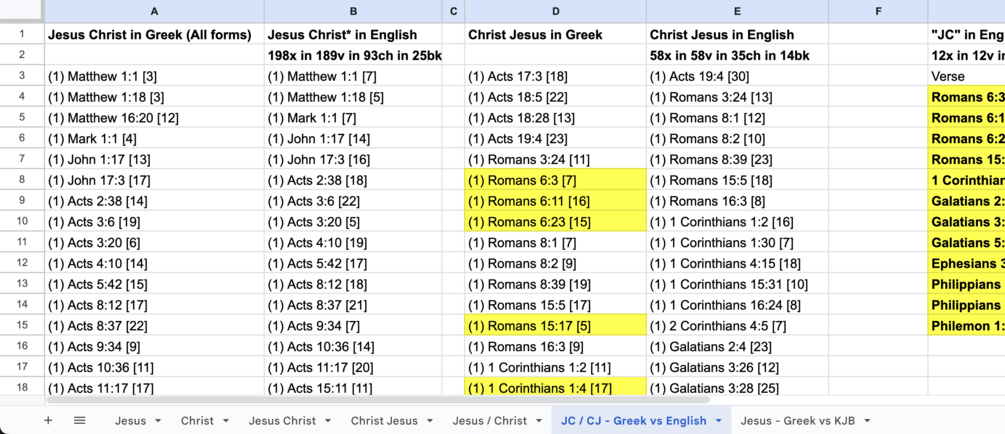Click the select-all corner box

22,12
